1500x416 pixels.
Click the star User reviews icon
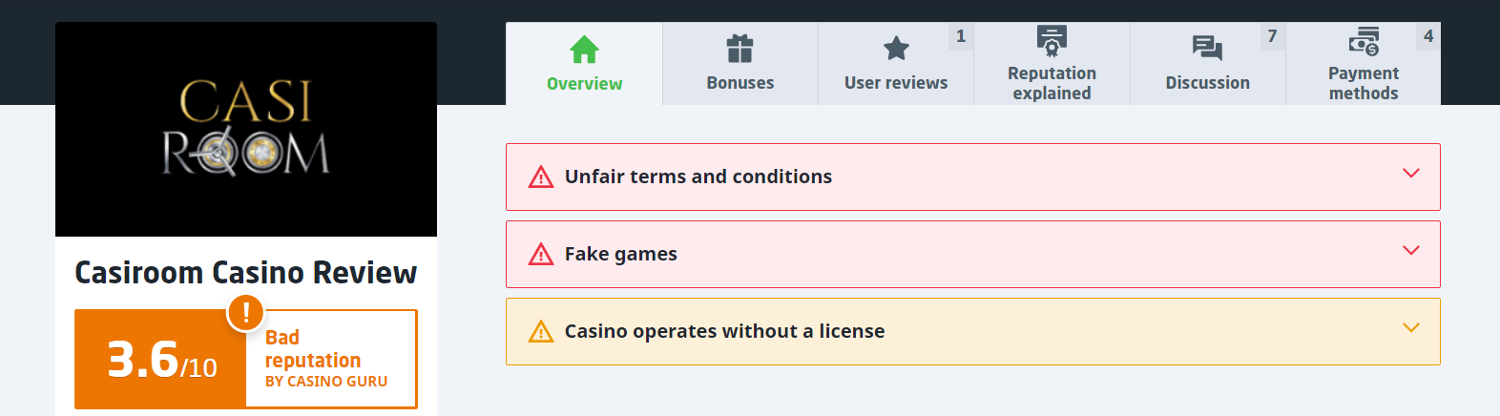point(896,49)
